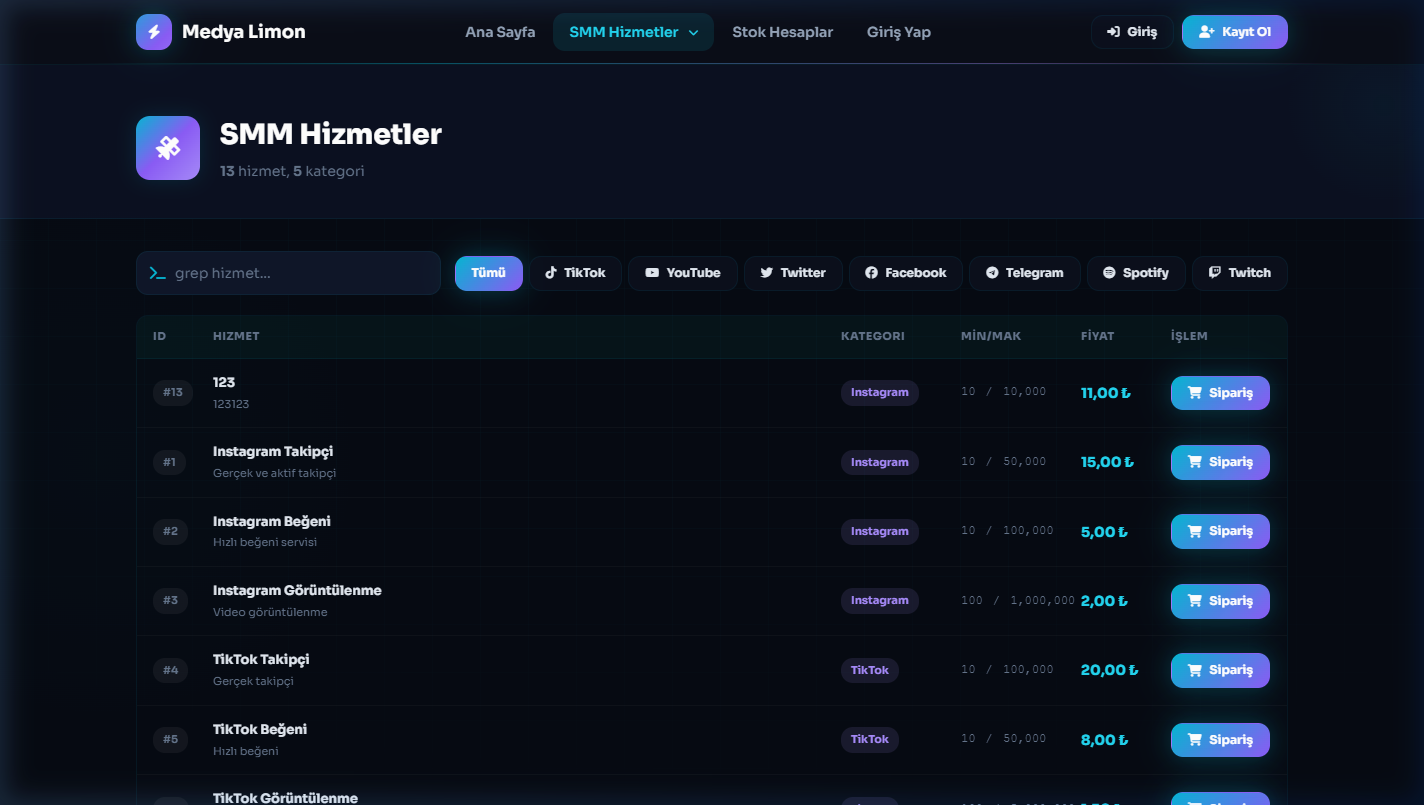
Task: Click the 15,00 ₺ price
Action: coord(1108,462)
